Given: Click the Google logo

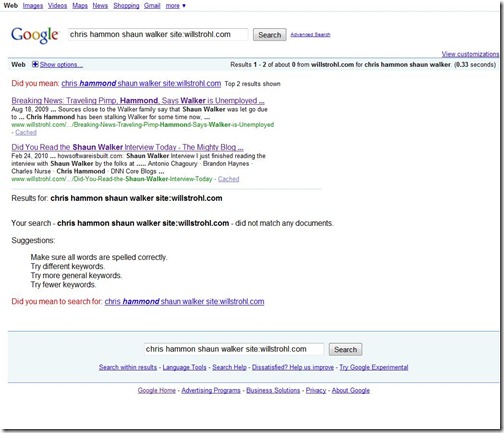Looking at the screenshot, I should point(35,35).
